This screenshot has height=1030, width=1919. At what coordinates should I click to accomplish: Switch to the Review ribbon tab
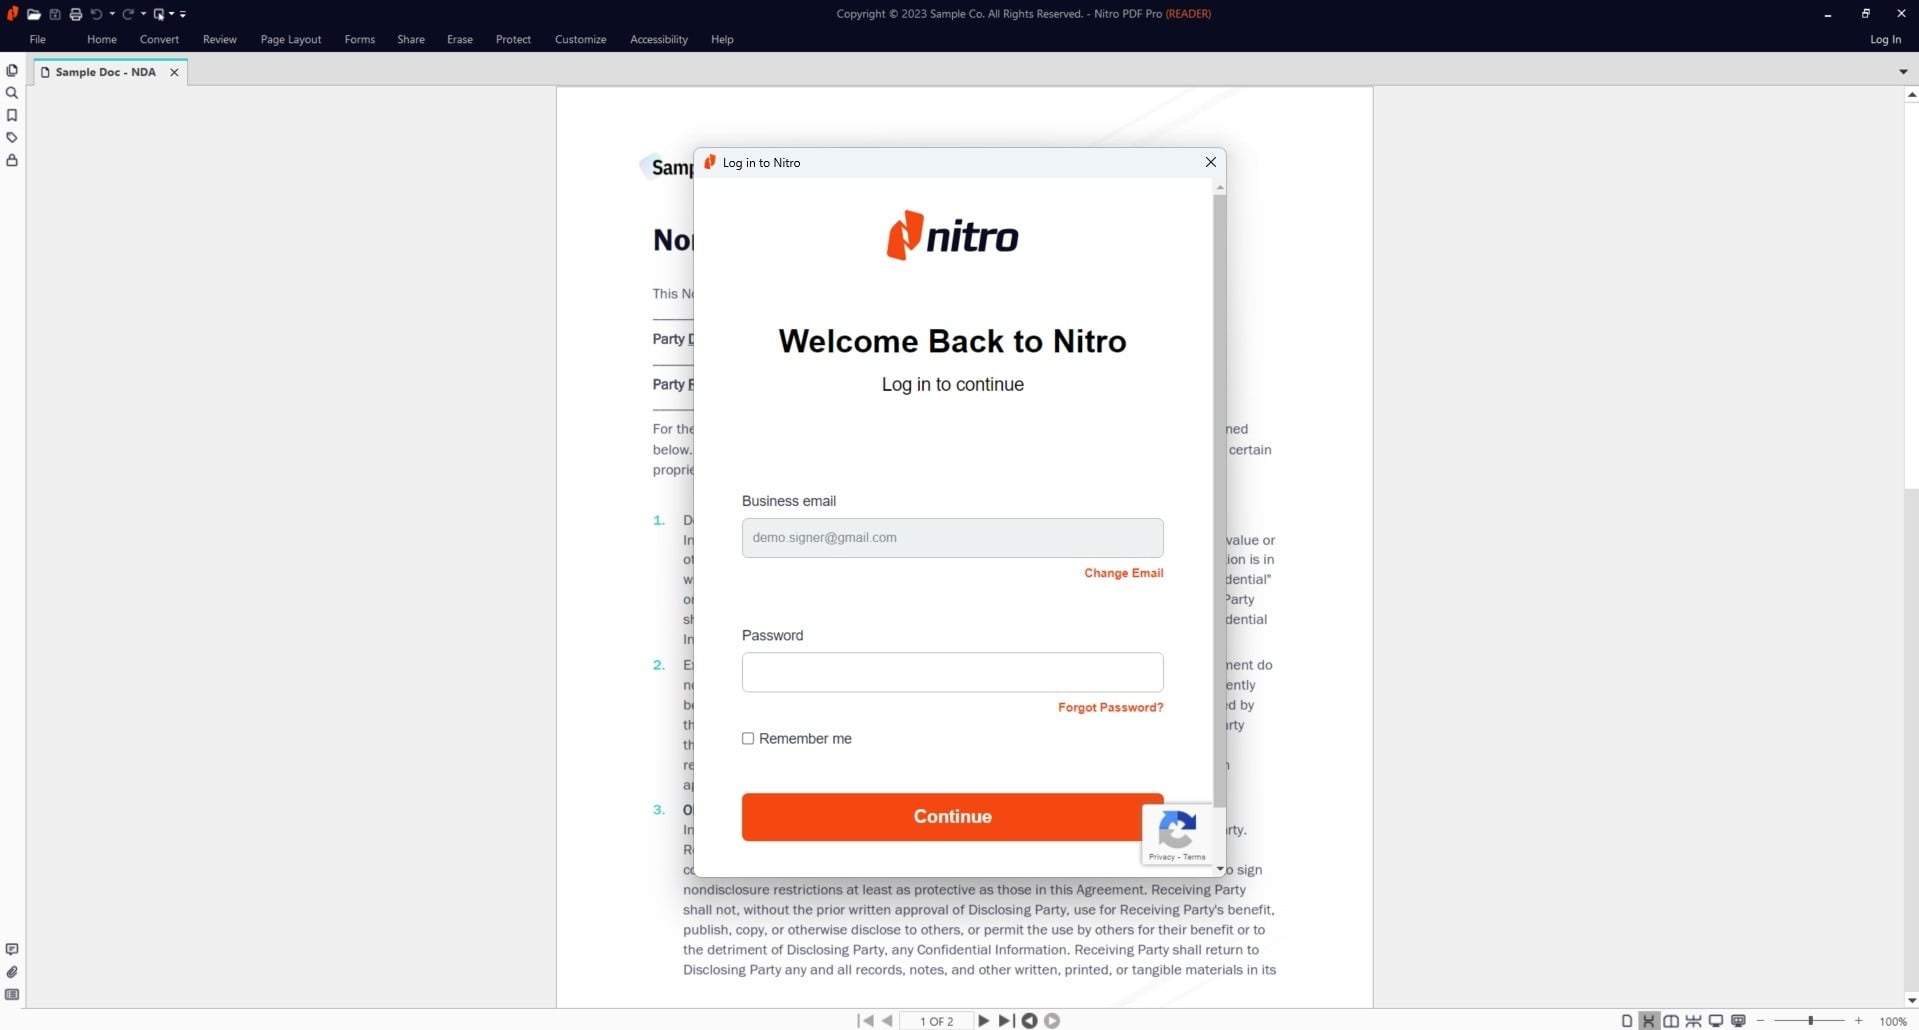220,39
